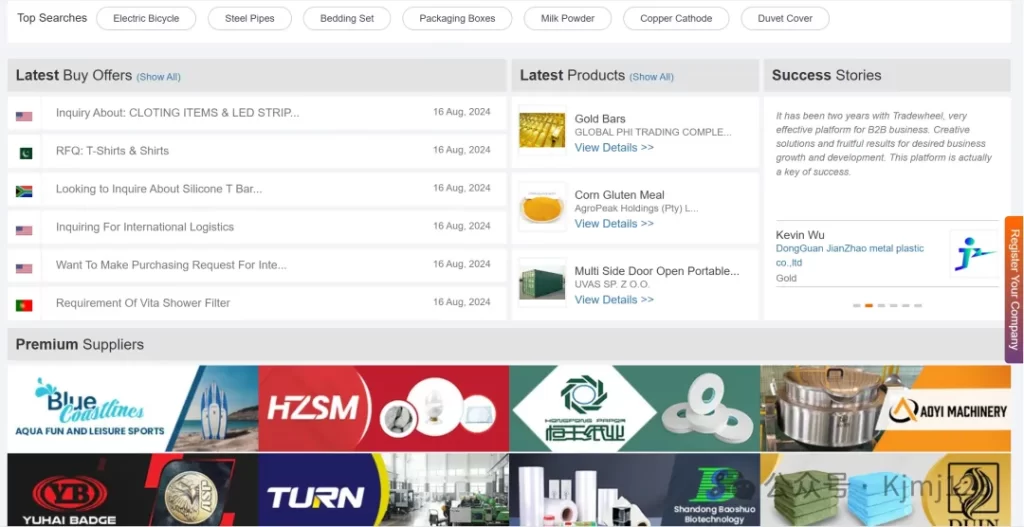Click AgroPeak Holdings company name

637,208
